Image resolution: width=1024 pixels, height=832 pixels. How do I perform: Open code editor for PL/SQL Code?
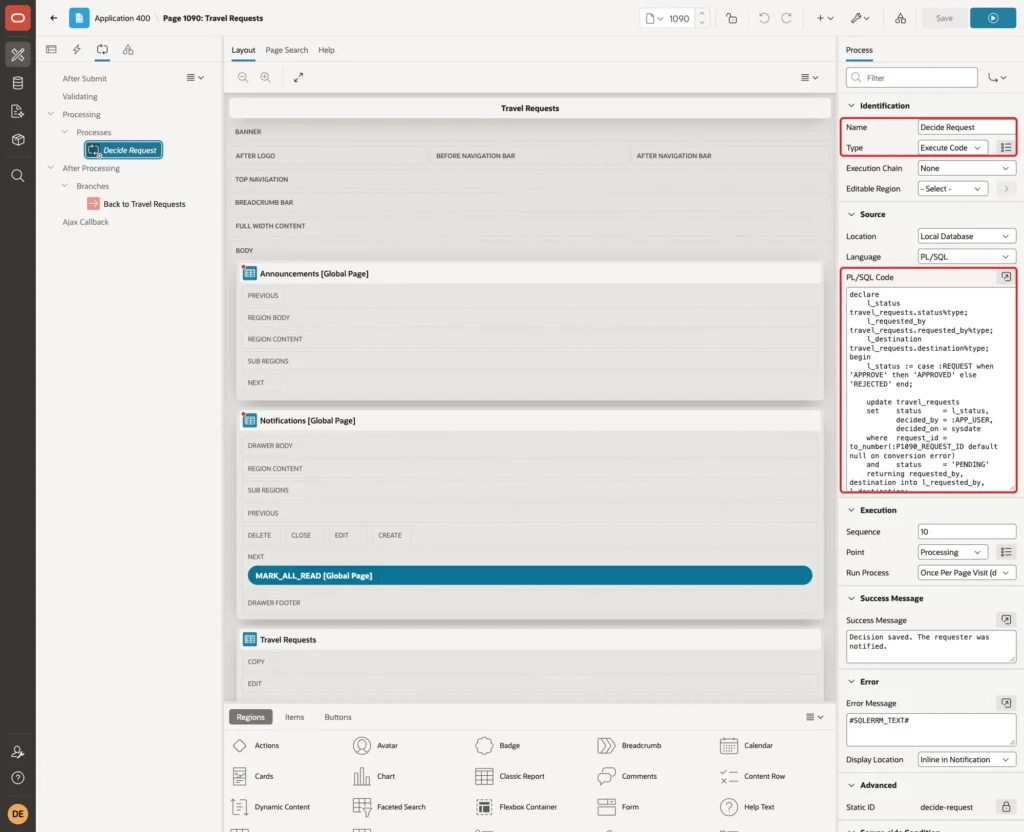tap(1006, 277)
